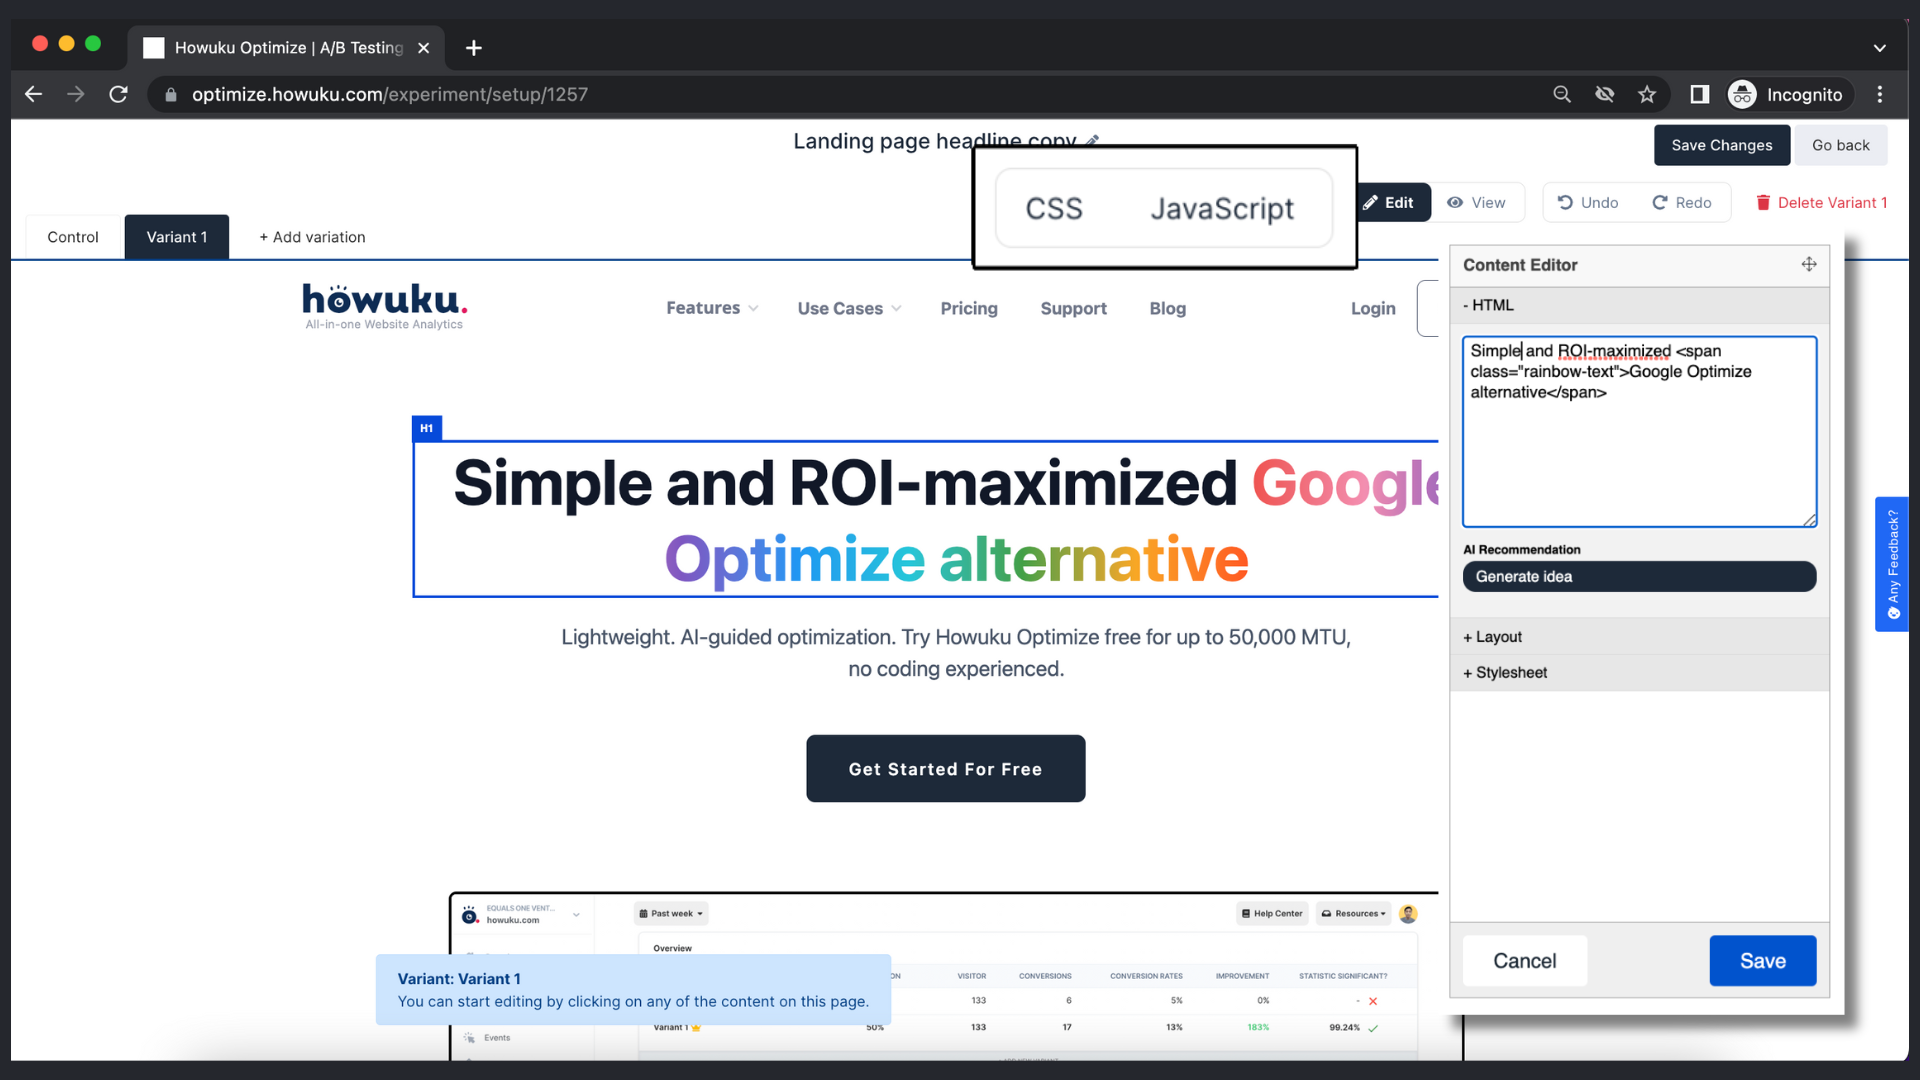The width and height of the screenshot is (1920, 1080).
Task: Click the Support nav link
Action: click(x=1073, y=308)
